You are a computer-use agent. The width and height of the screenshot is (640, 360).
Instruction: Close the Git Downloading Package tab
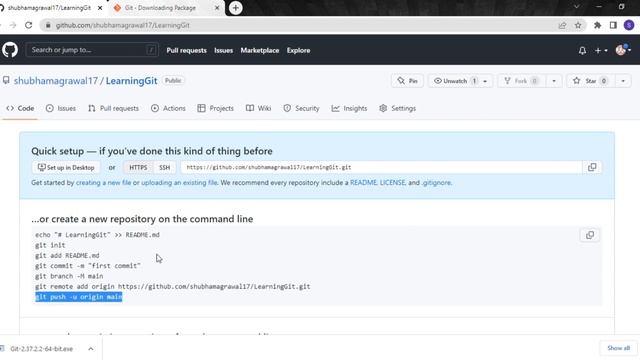[217, 8]
